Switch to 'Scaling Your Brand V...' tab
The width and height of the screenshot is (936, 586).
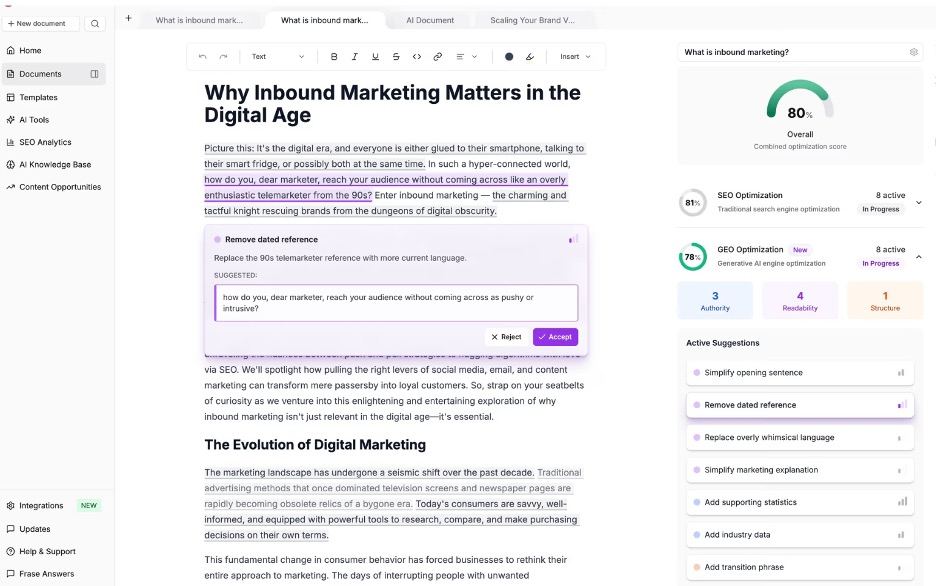point(532,20)
